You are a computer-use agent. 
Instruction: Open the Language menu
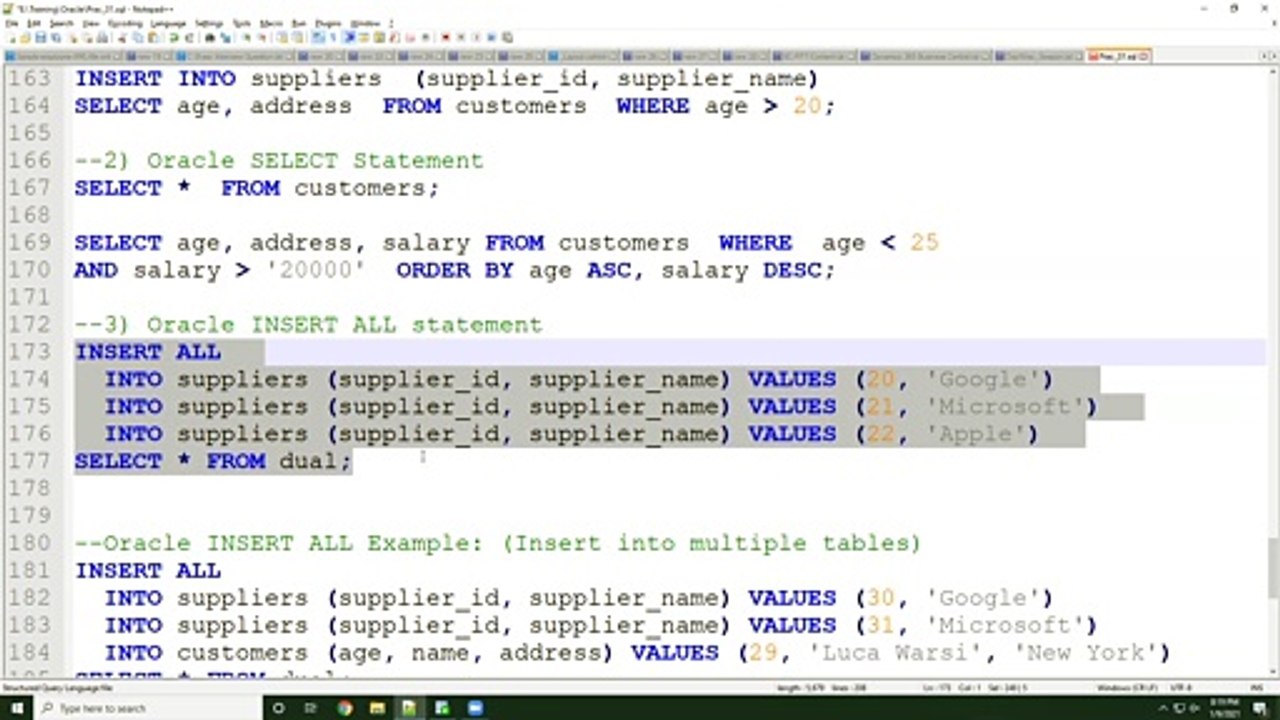click(168, 23)
